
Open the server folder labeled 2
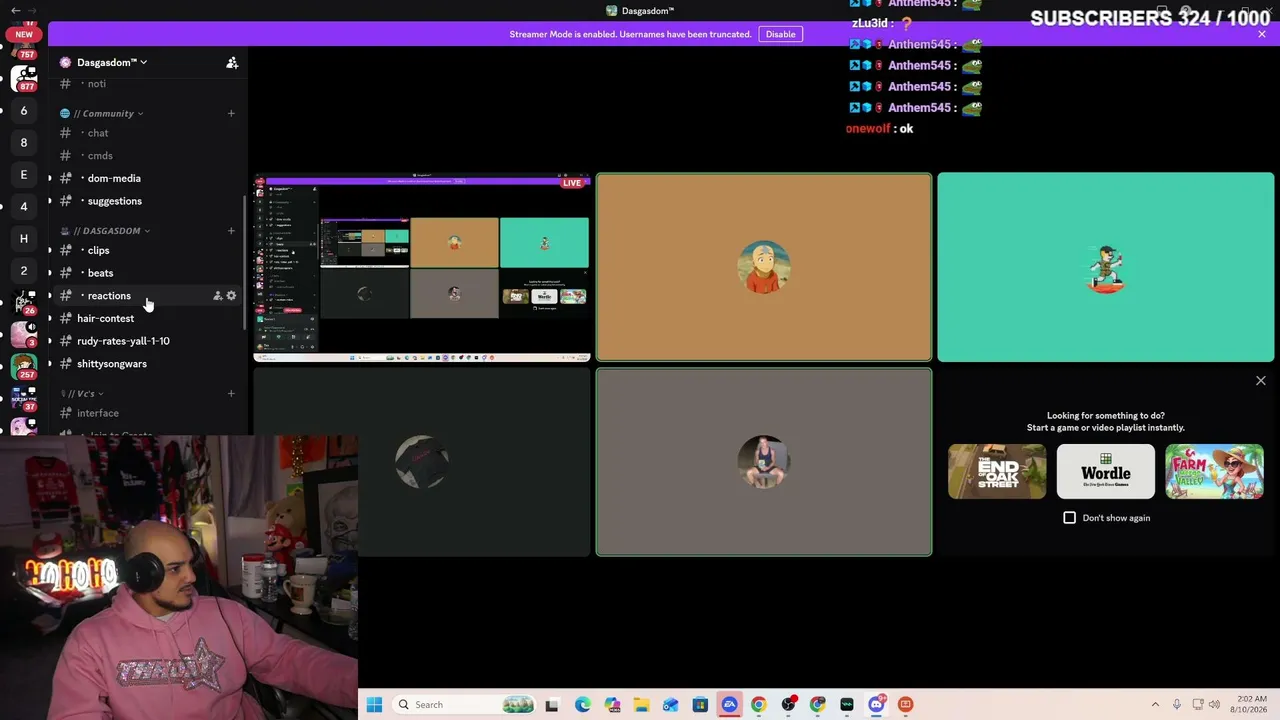coord(24,271)
